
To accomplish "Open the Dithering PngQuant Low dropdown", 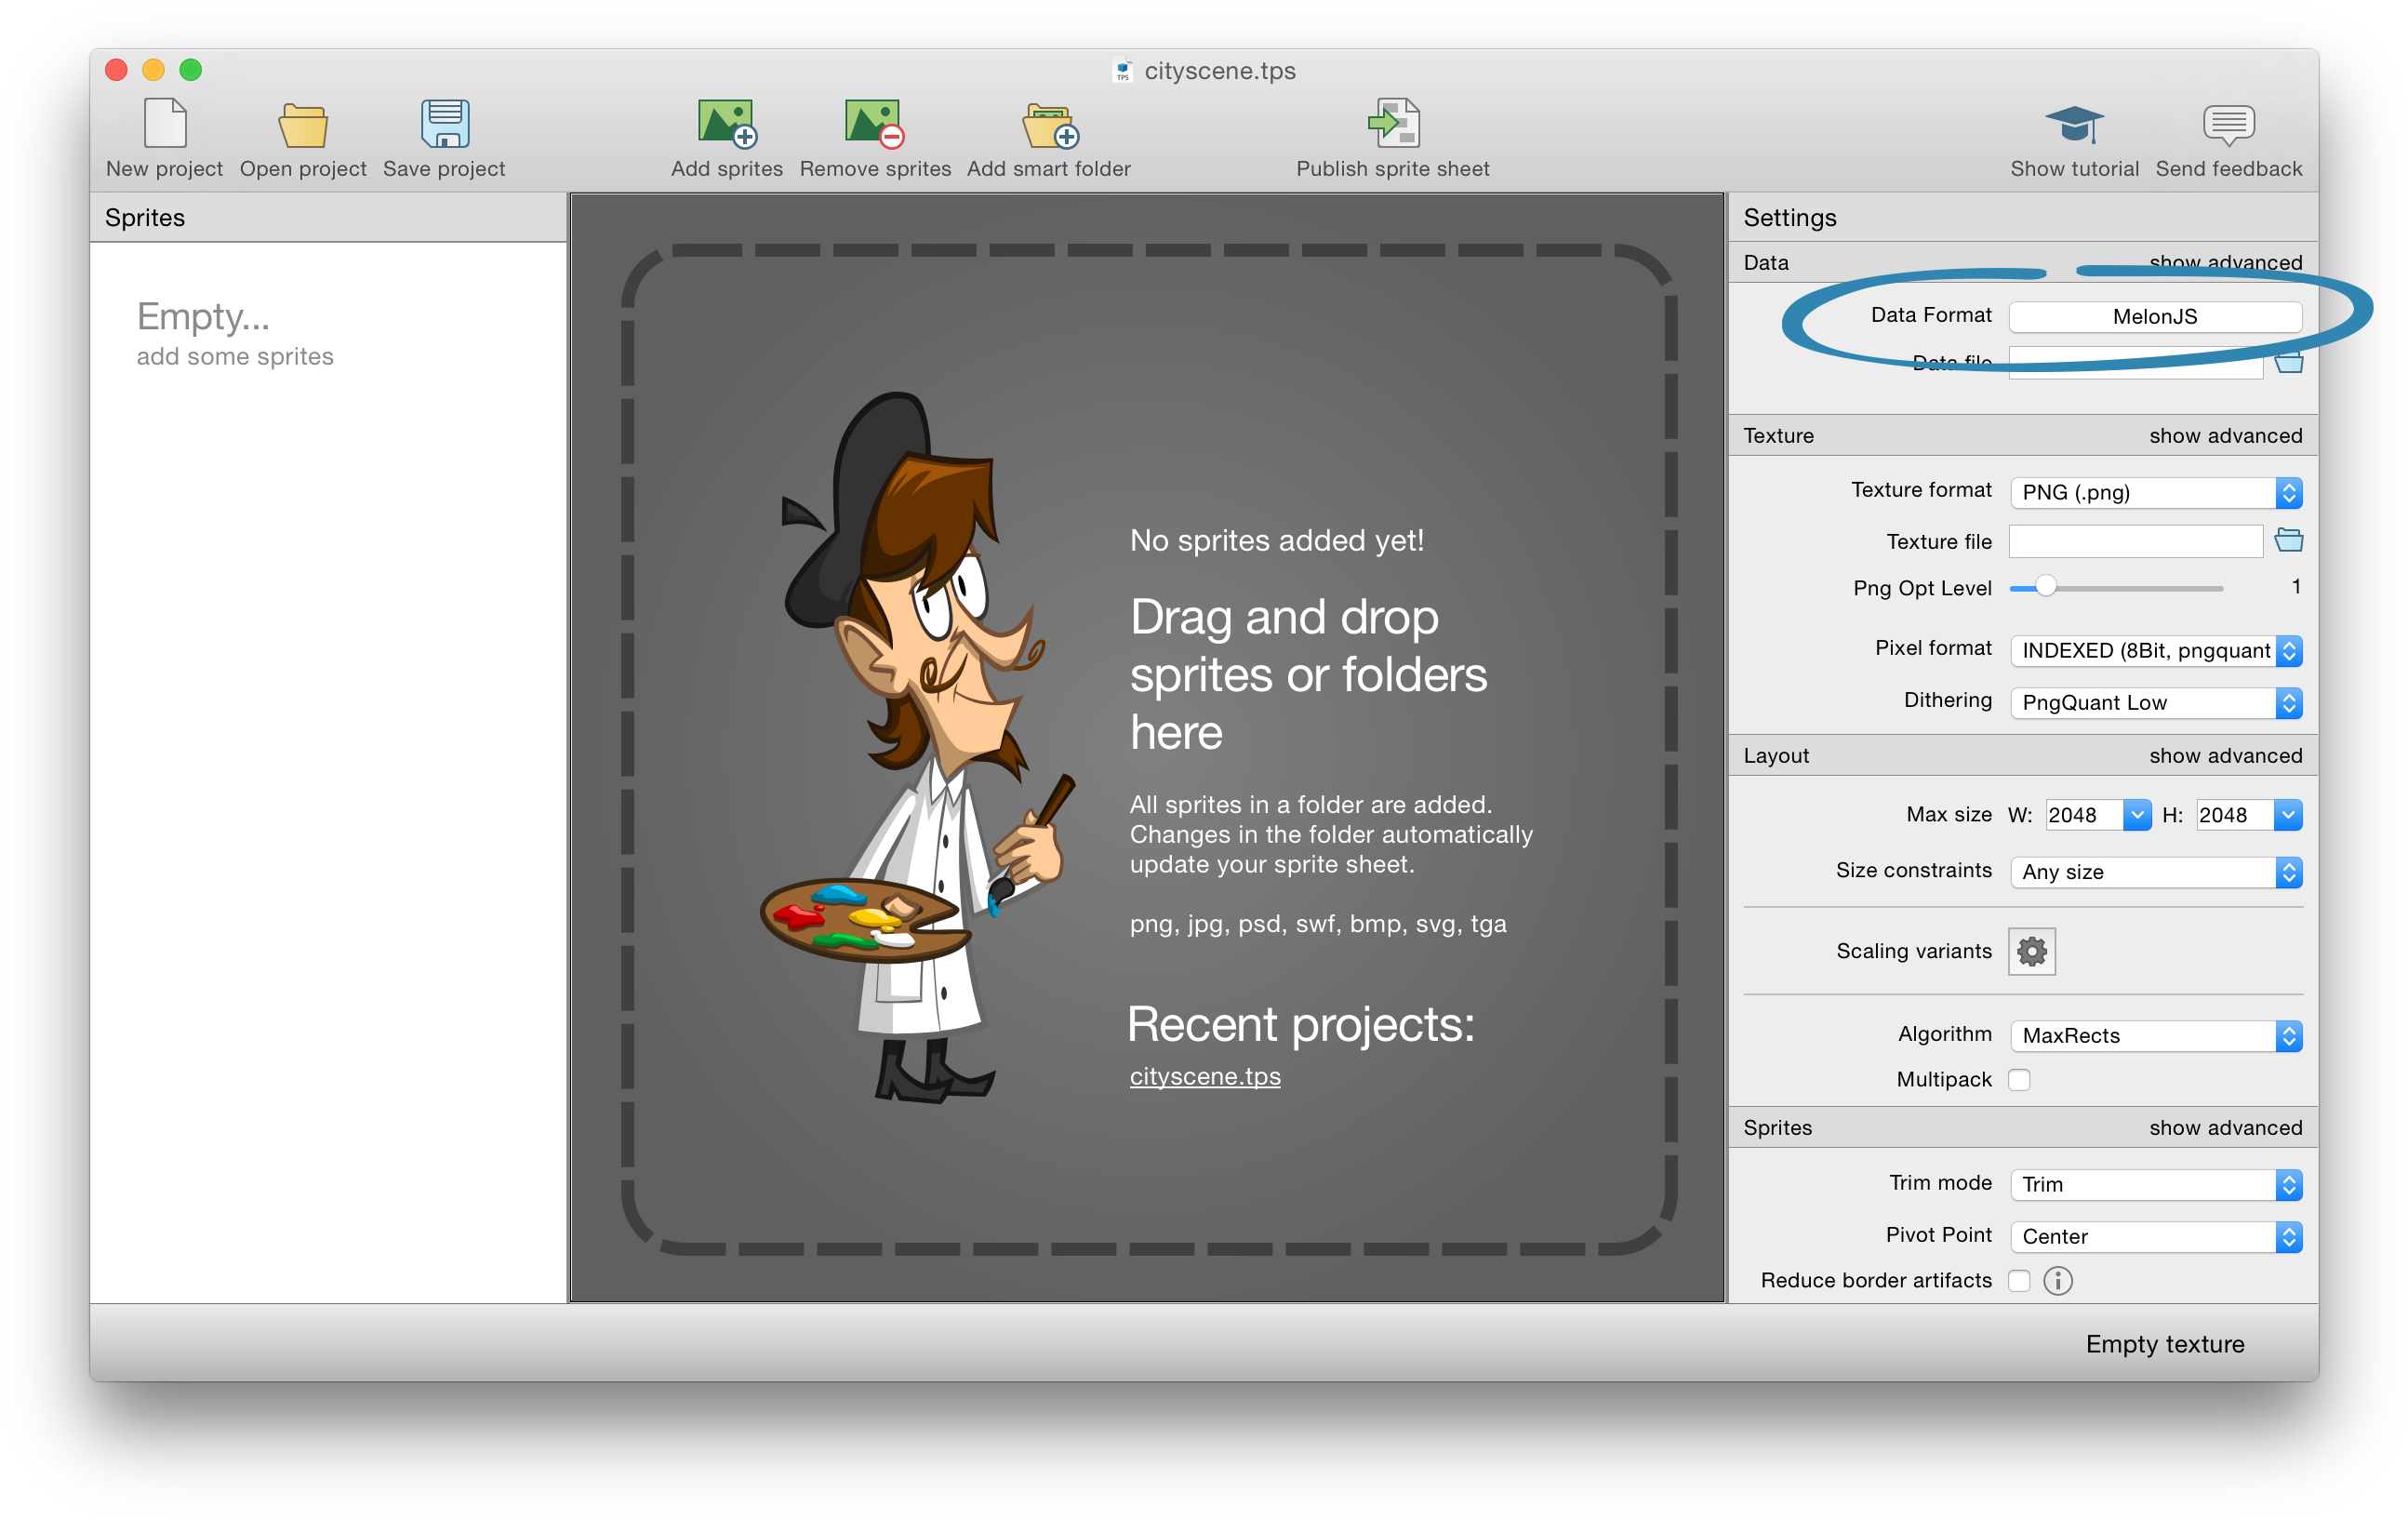I will pyautogui.click(x=2155, y=702).
